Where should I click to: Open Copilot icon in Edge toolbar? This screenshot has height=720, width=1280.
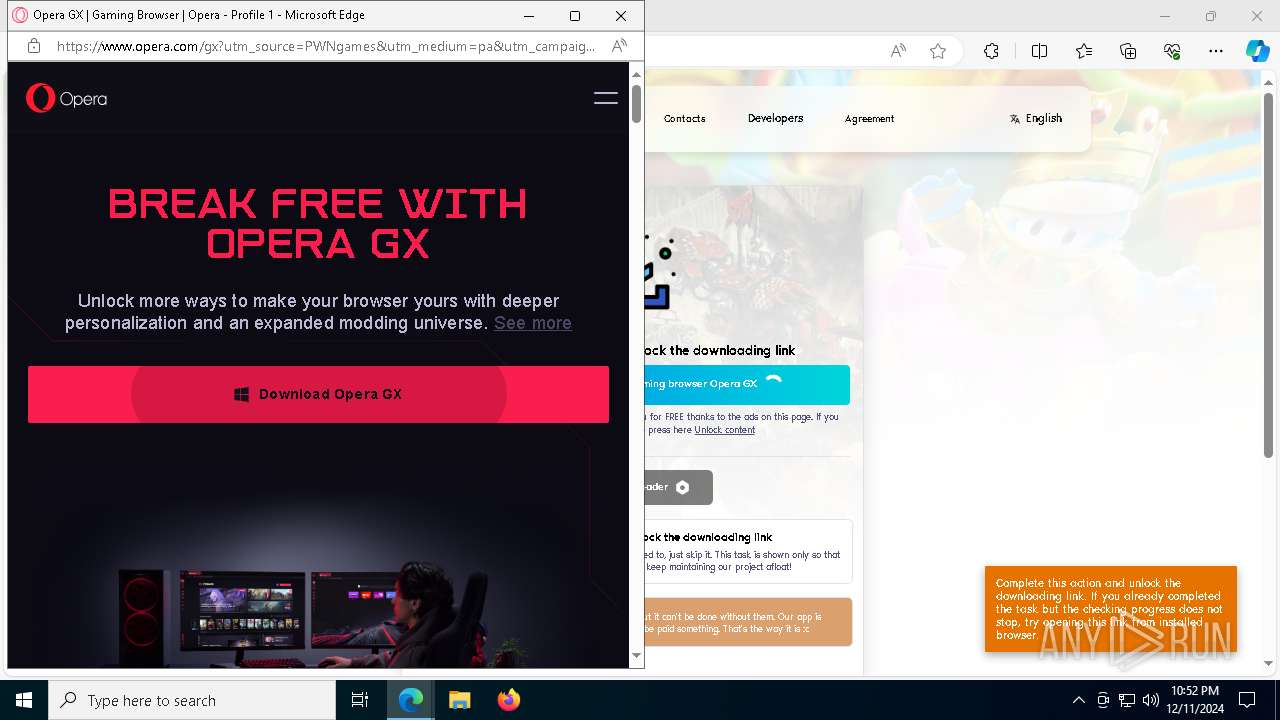point(1257,51)
